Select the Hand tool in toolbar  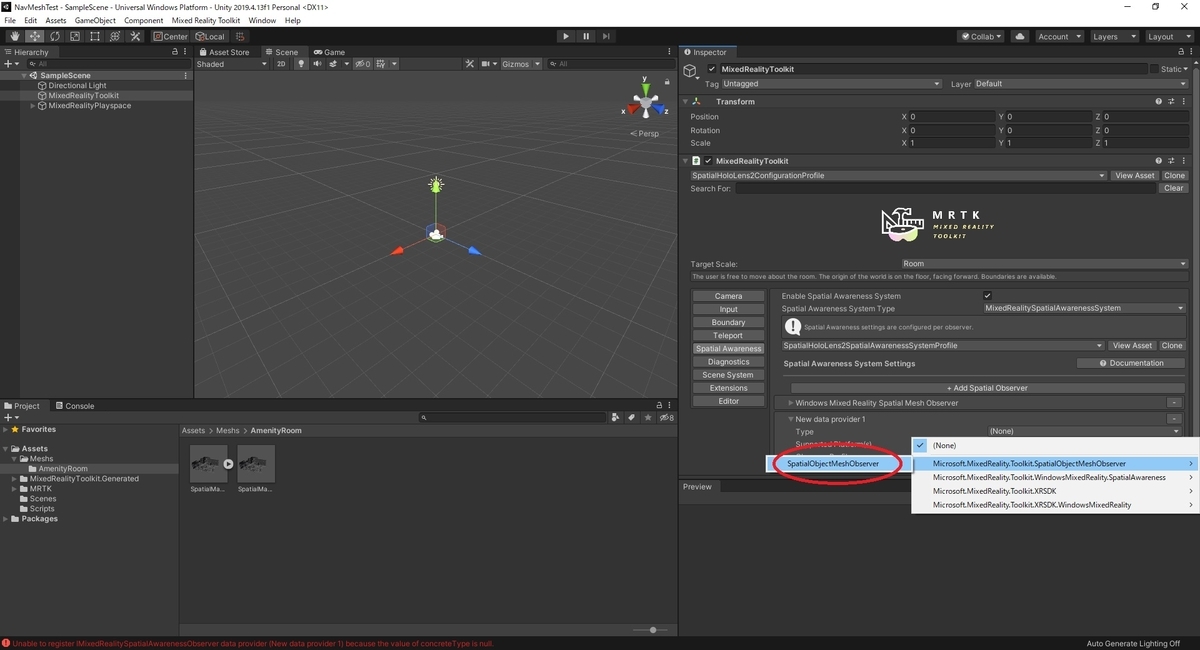14,37
